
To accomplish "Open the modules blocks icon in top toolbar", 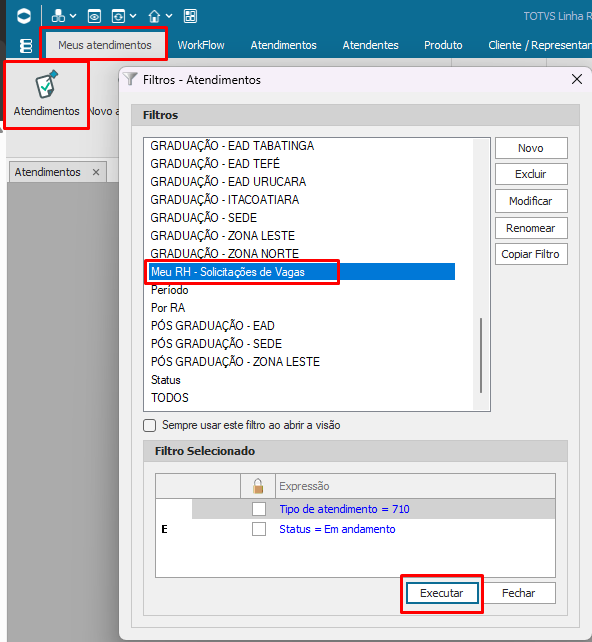I will pos(58,16).
